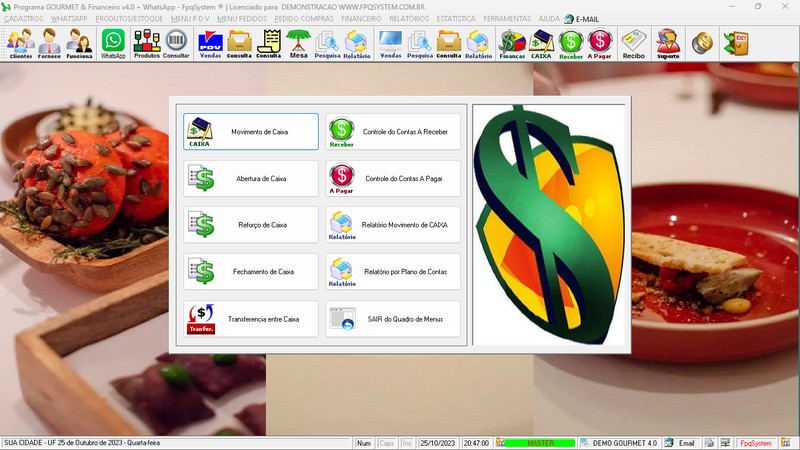This screenshot has height=450, width=800.
Task: Click the Consulta receipt-scroll icon
Action: coord(269,43)
